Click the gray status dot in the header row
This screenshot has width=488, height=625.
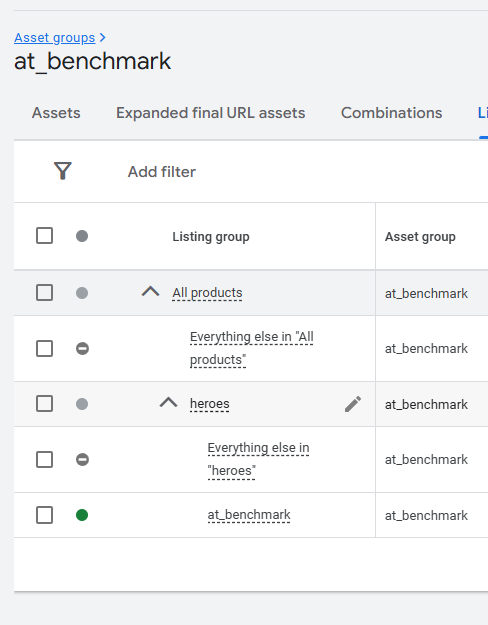point(82,236)
